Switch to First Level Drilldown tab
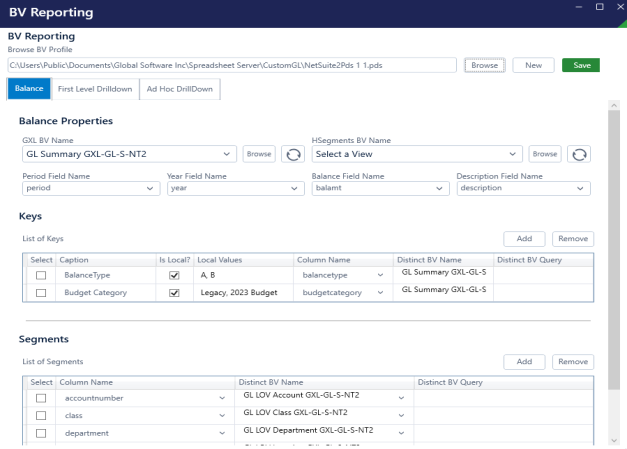The height and width of the screenshot is (449, 627). click(96, 89)
